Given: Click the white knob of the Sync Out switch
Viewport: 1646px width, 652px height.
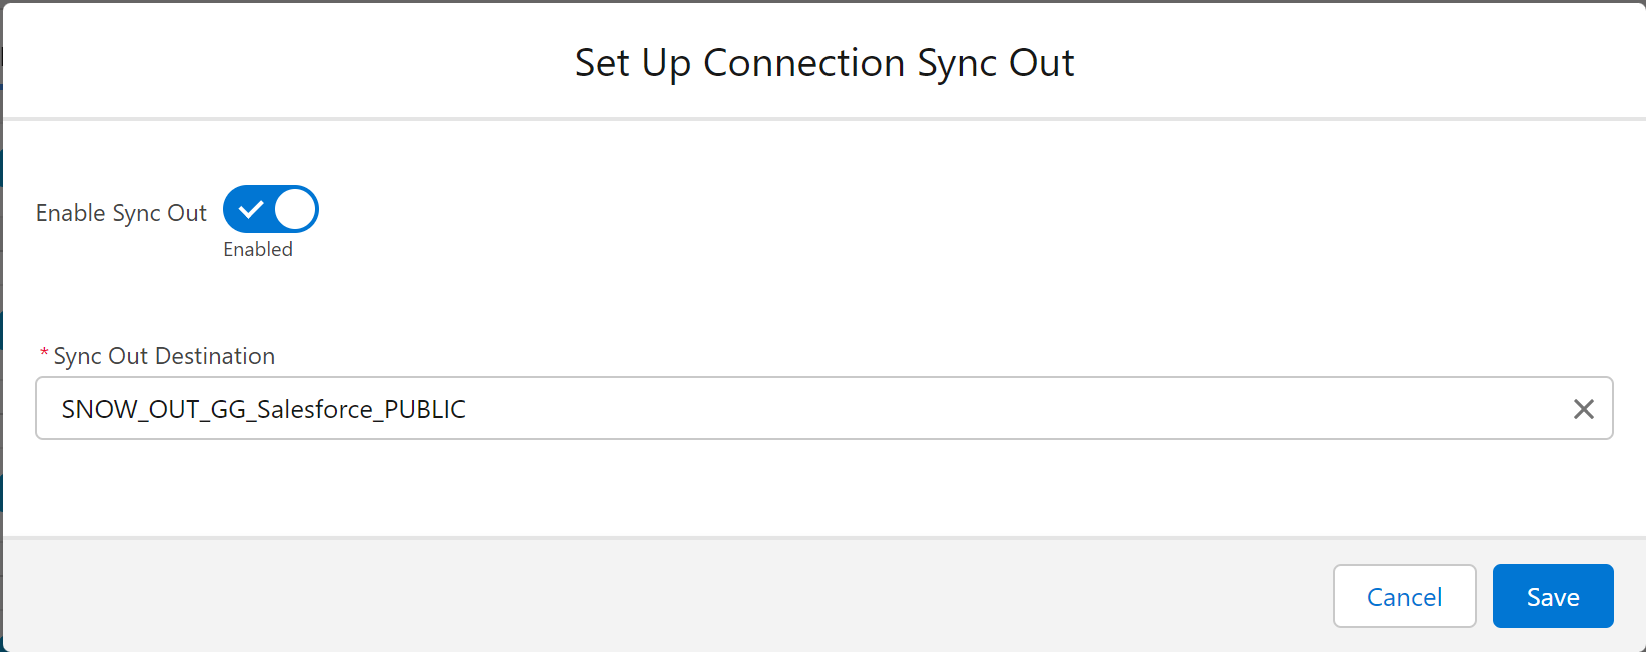Looking at the screenshot, I should coord(295,210).
